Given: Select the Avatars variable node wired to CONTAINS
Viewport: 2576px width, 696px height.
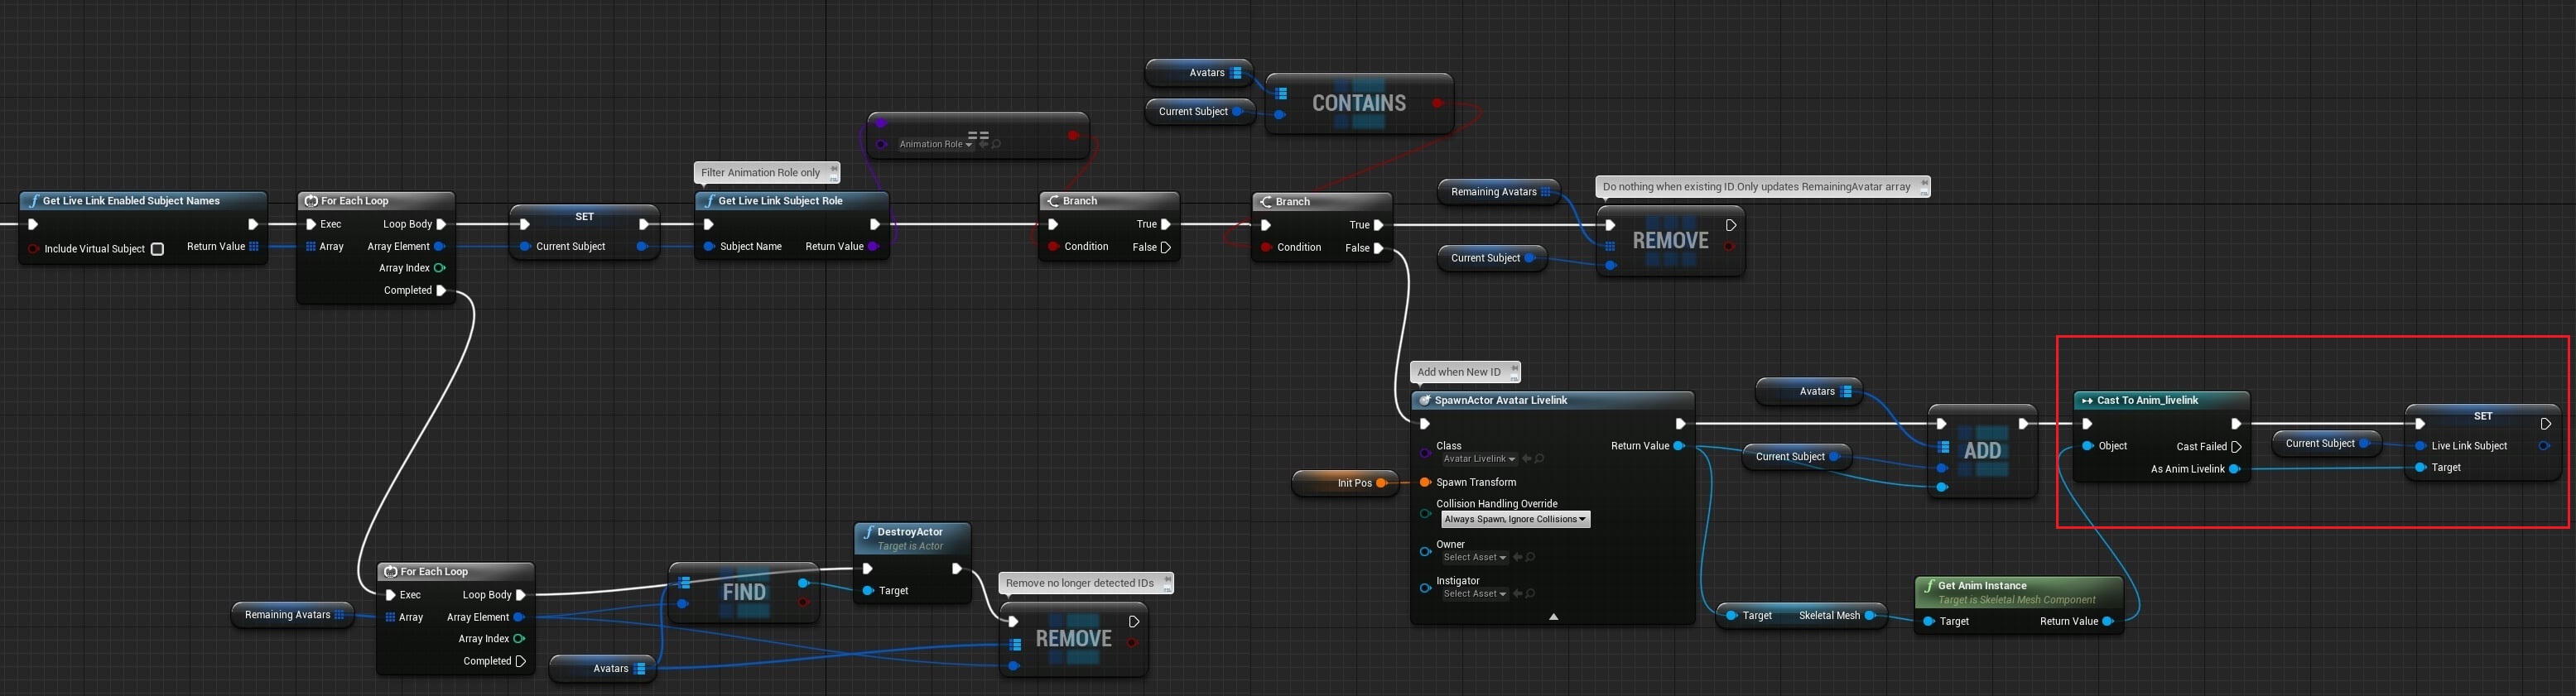Looking at the screenshot, I should coord(1199,73).
